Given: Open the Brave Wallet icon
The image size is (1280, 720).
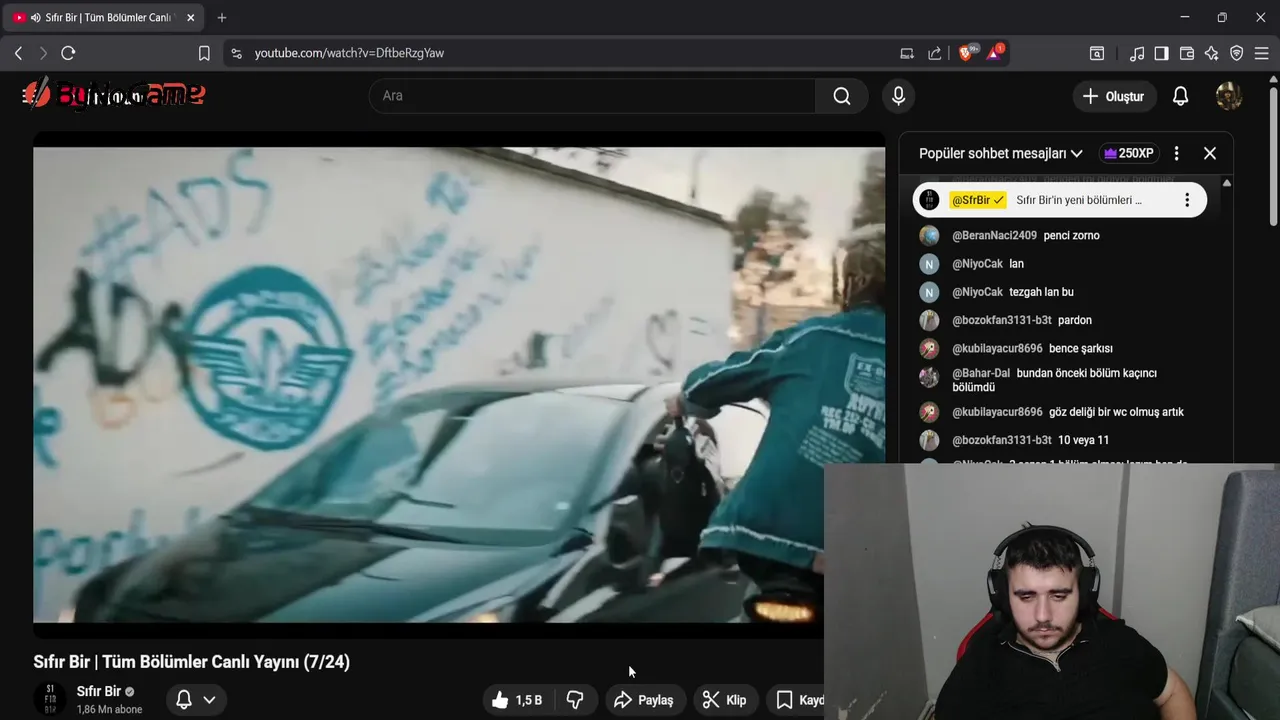Looking at the screenshot, I should tap(1187, 53).
